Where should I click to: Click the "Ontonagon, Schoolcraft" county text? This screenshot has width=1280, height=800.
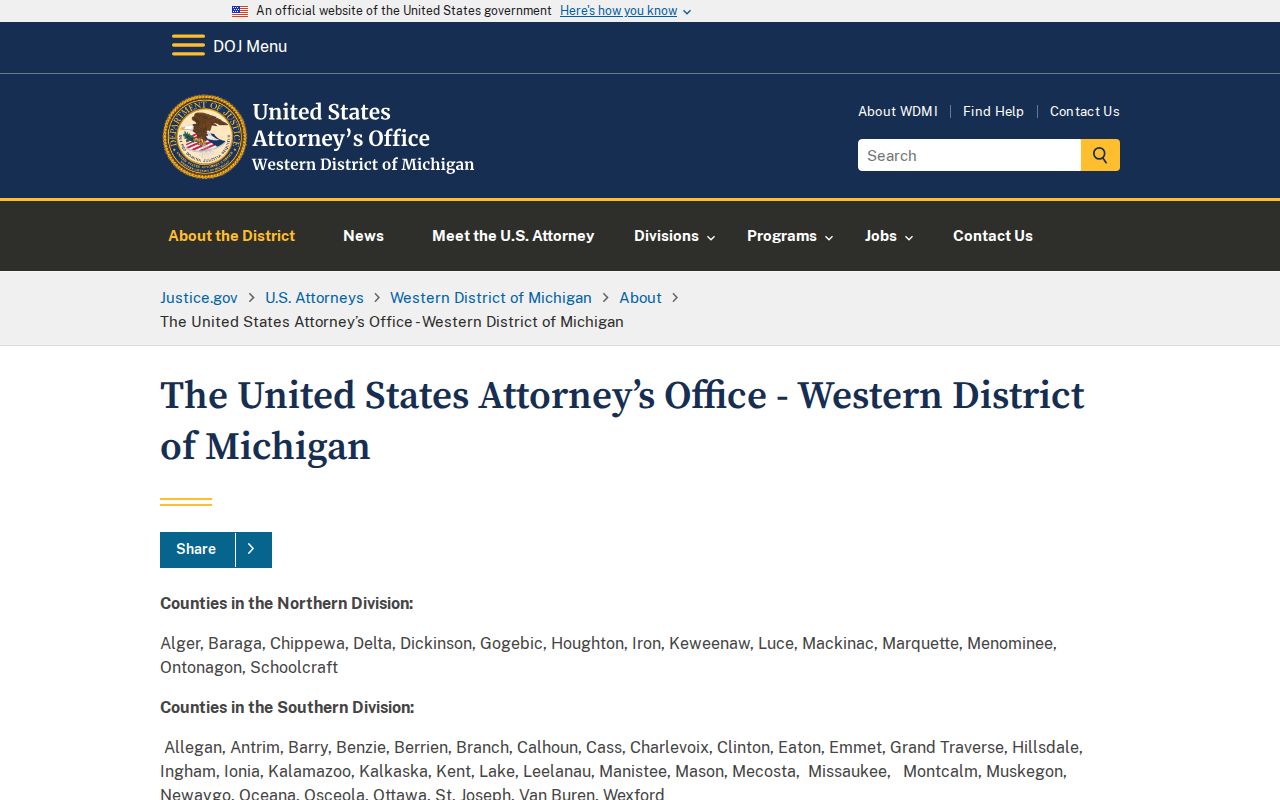click(249, 668)
